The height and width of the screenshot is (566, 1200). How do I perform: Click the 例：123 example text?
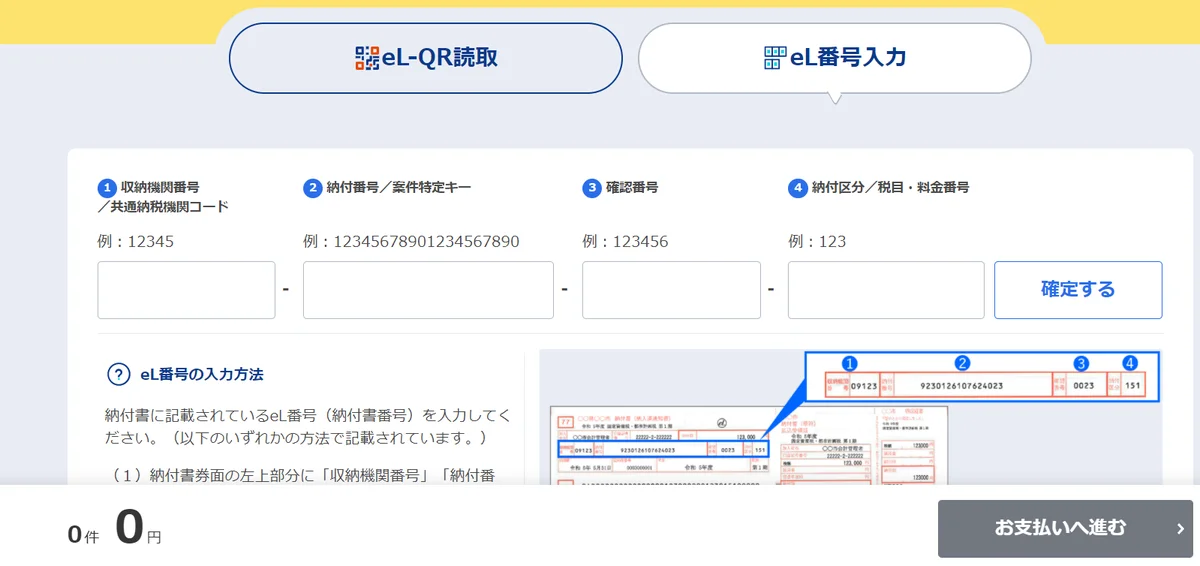coord(817,242)
